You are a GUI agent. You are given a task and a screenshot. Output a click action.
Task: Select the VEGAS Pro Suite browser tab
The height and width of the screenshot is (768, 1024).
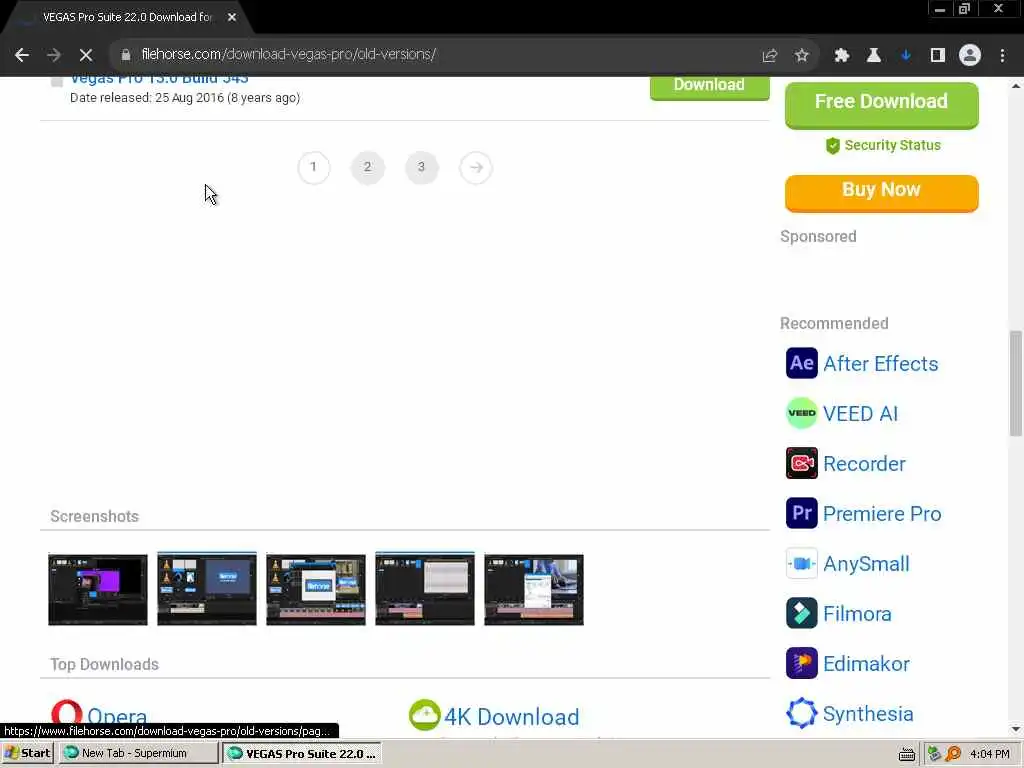point(127,18)
